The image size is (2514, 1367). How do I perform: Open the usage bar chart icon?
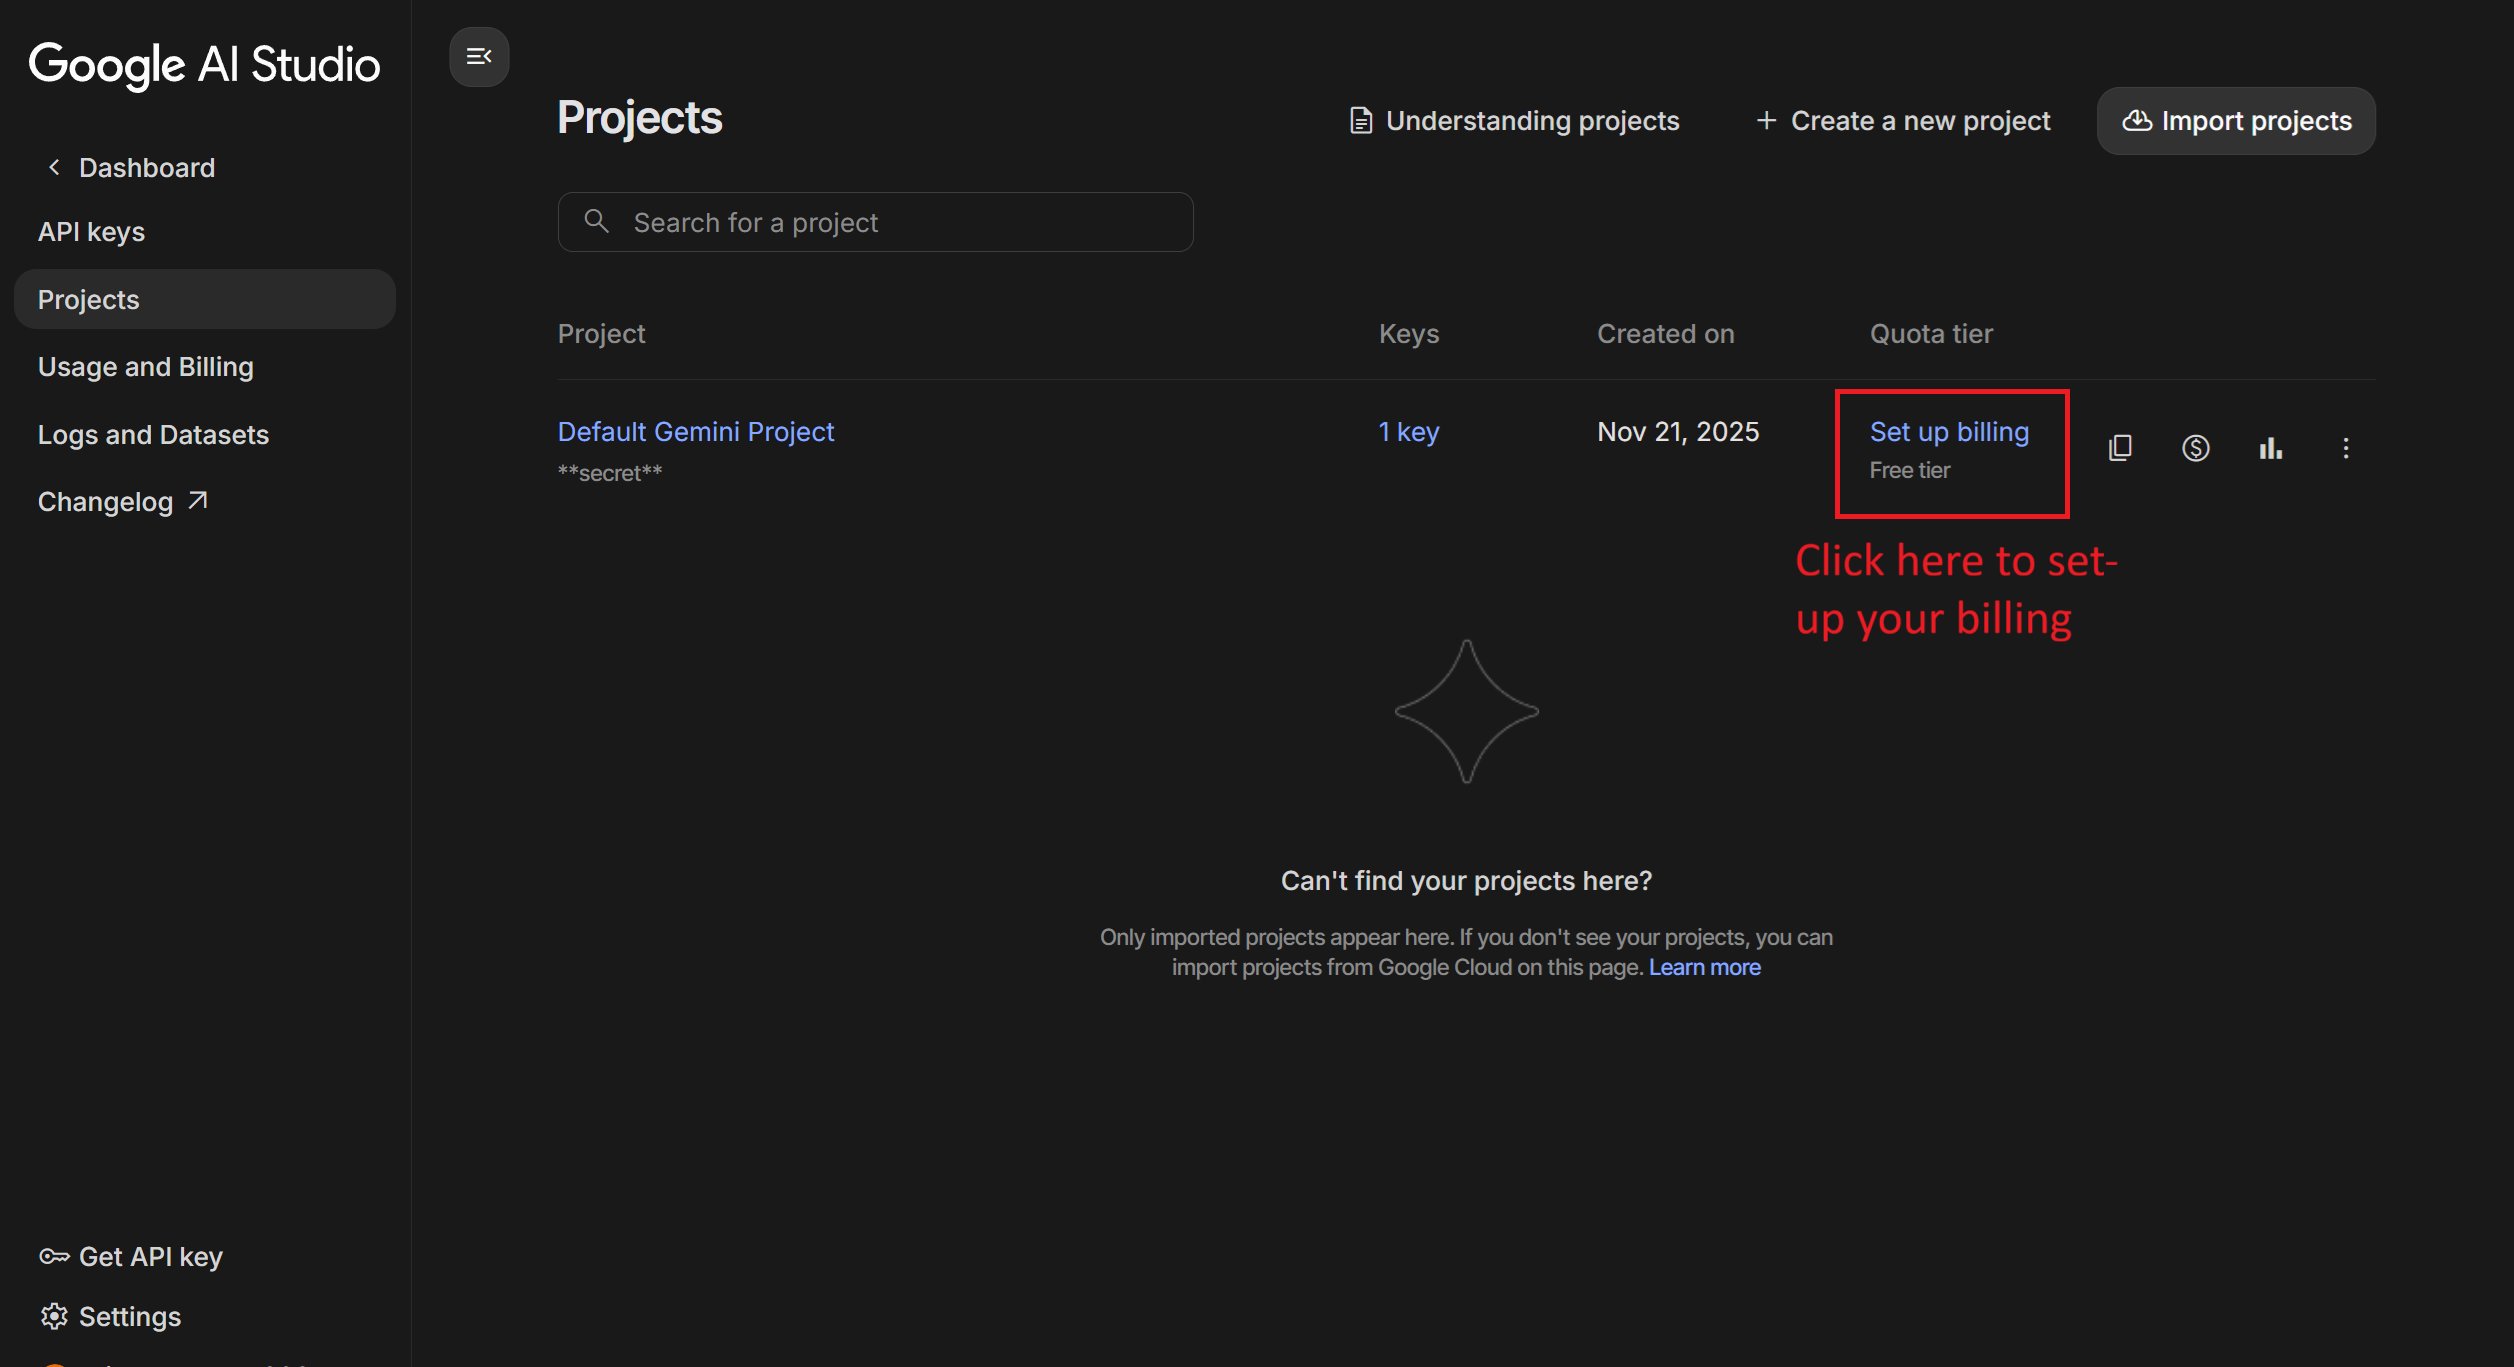[x=2270, y=448]
